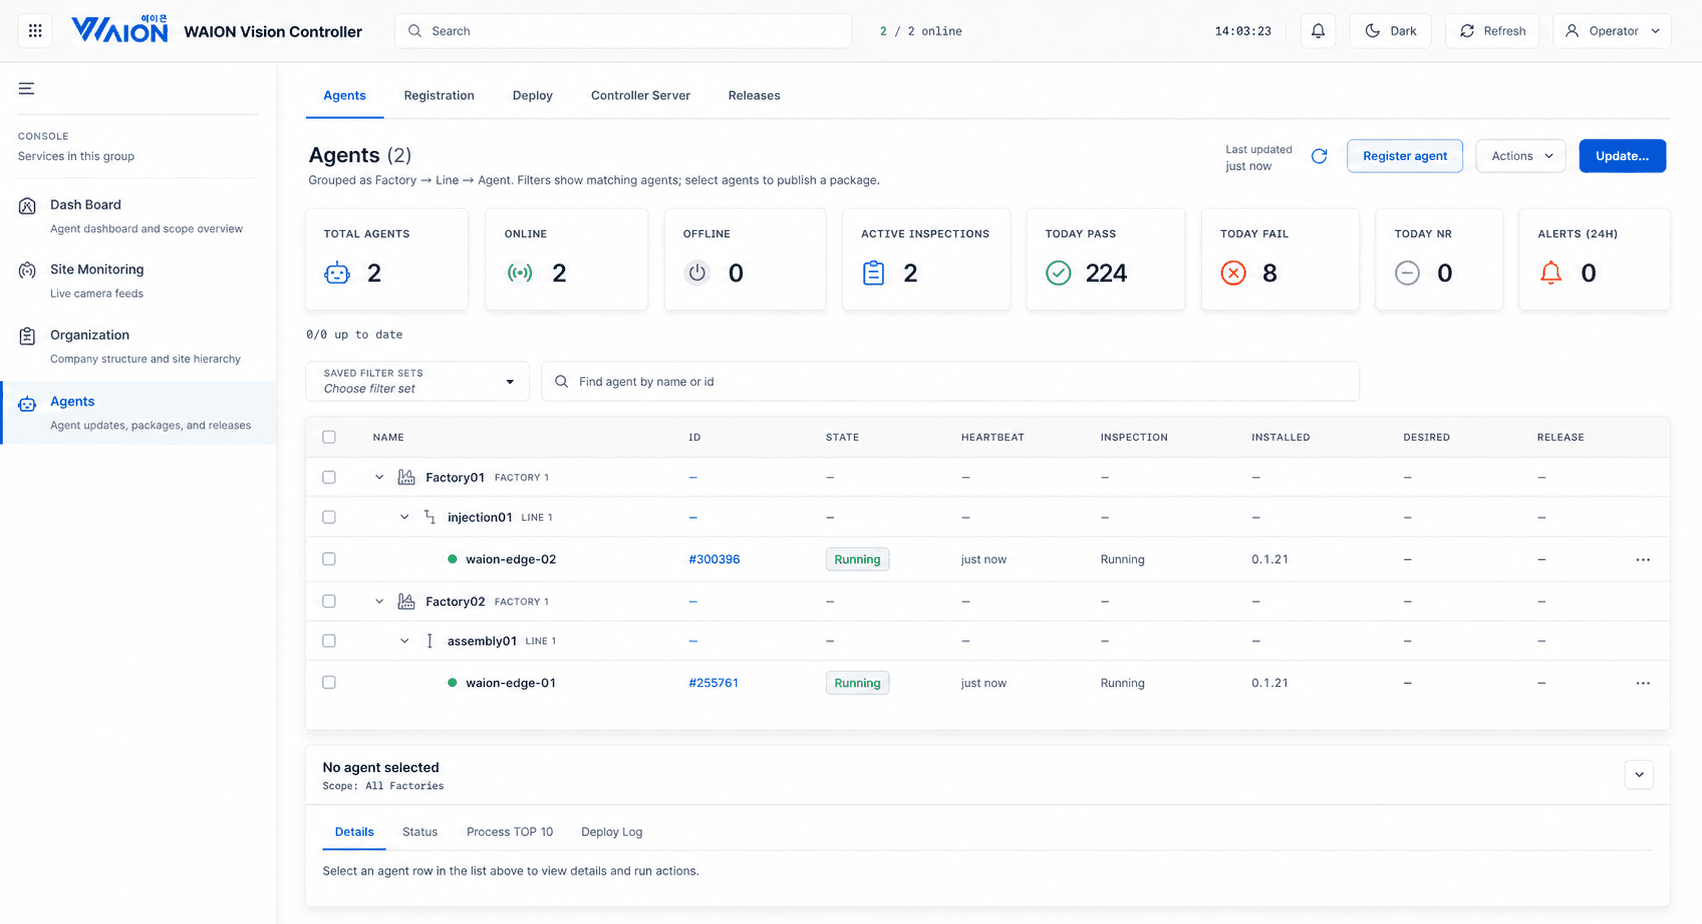The height and width of the screenshot is (924, 1702).
Task: Click the Total Agents robot icon
Action: click(x=337, y=273)
